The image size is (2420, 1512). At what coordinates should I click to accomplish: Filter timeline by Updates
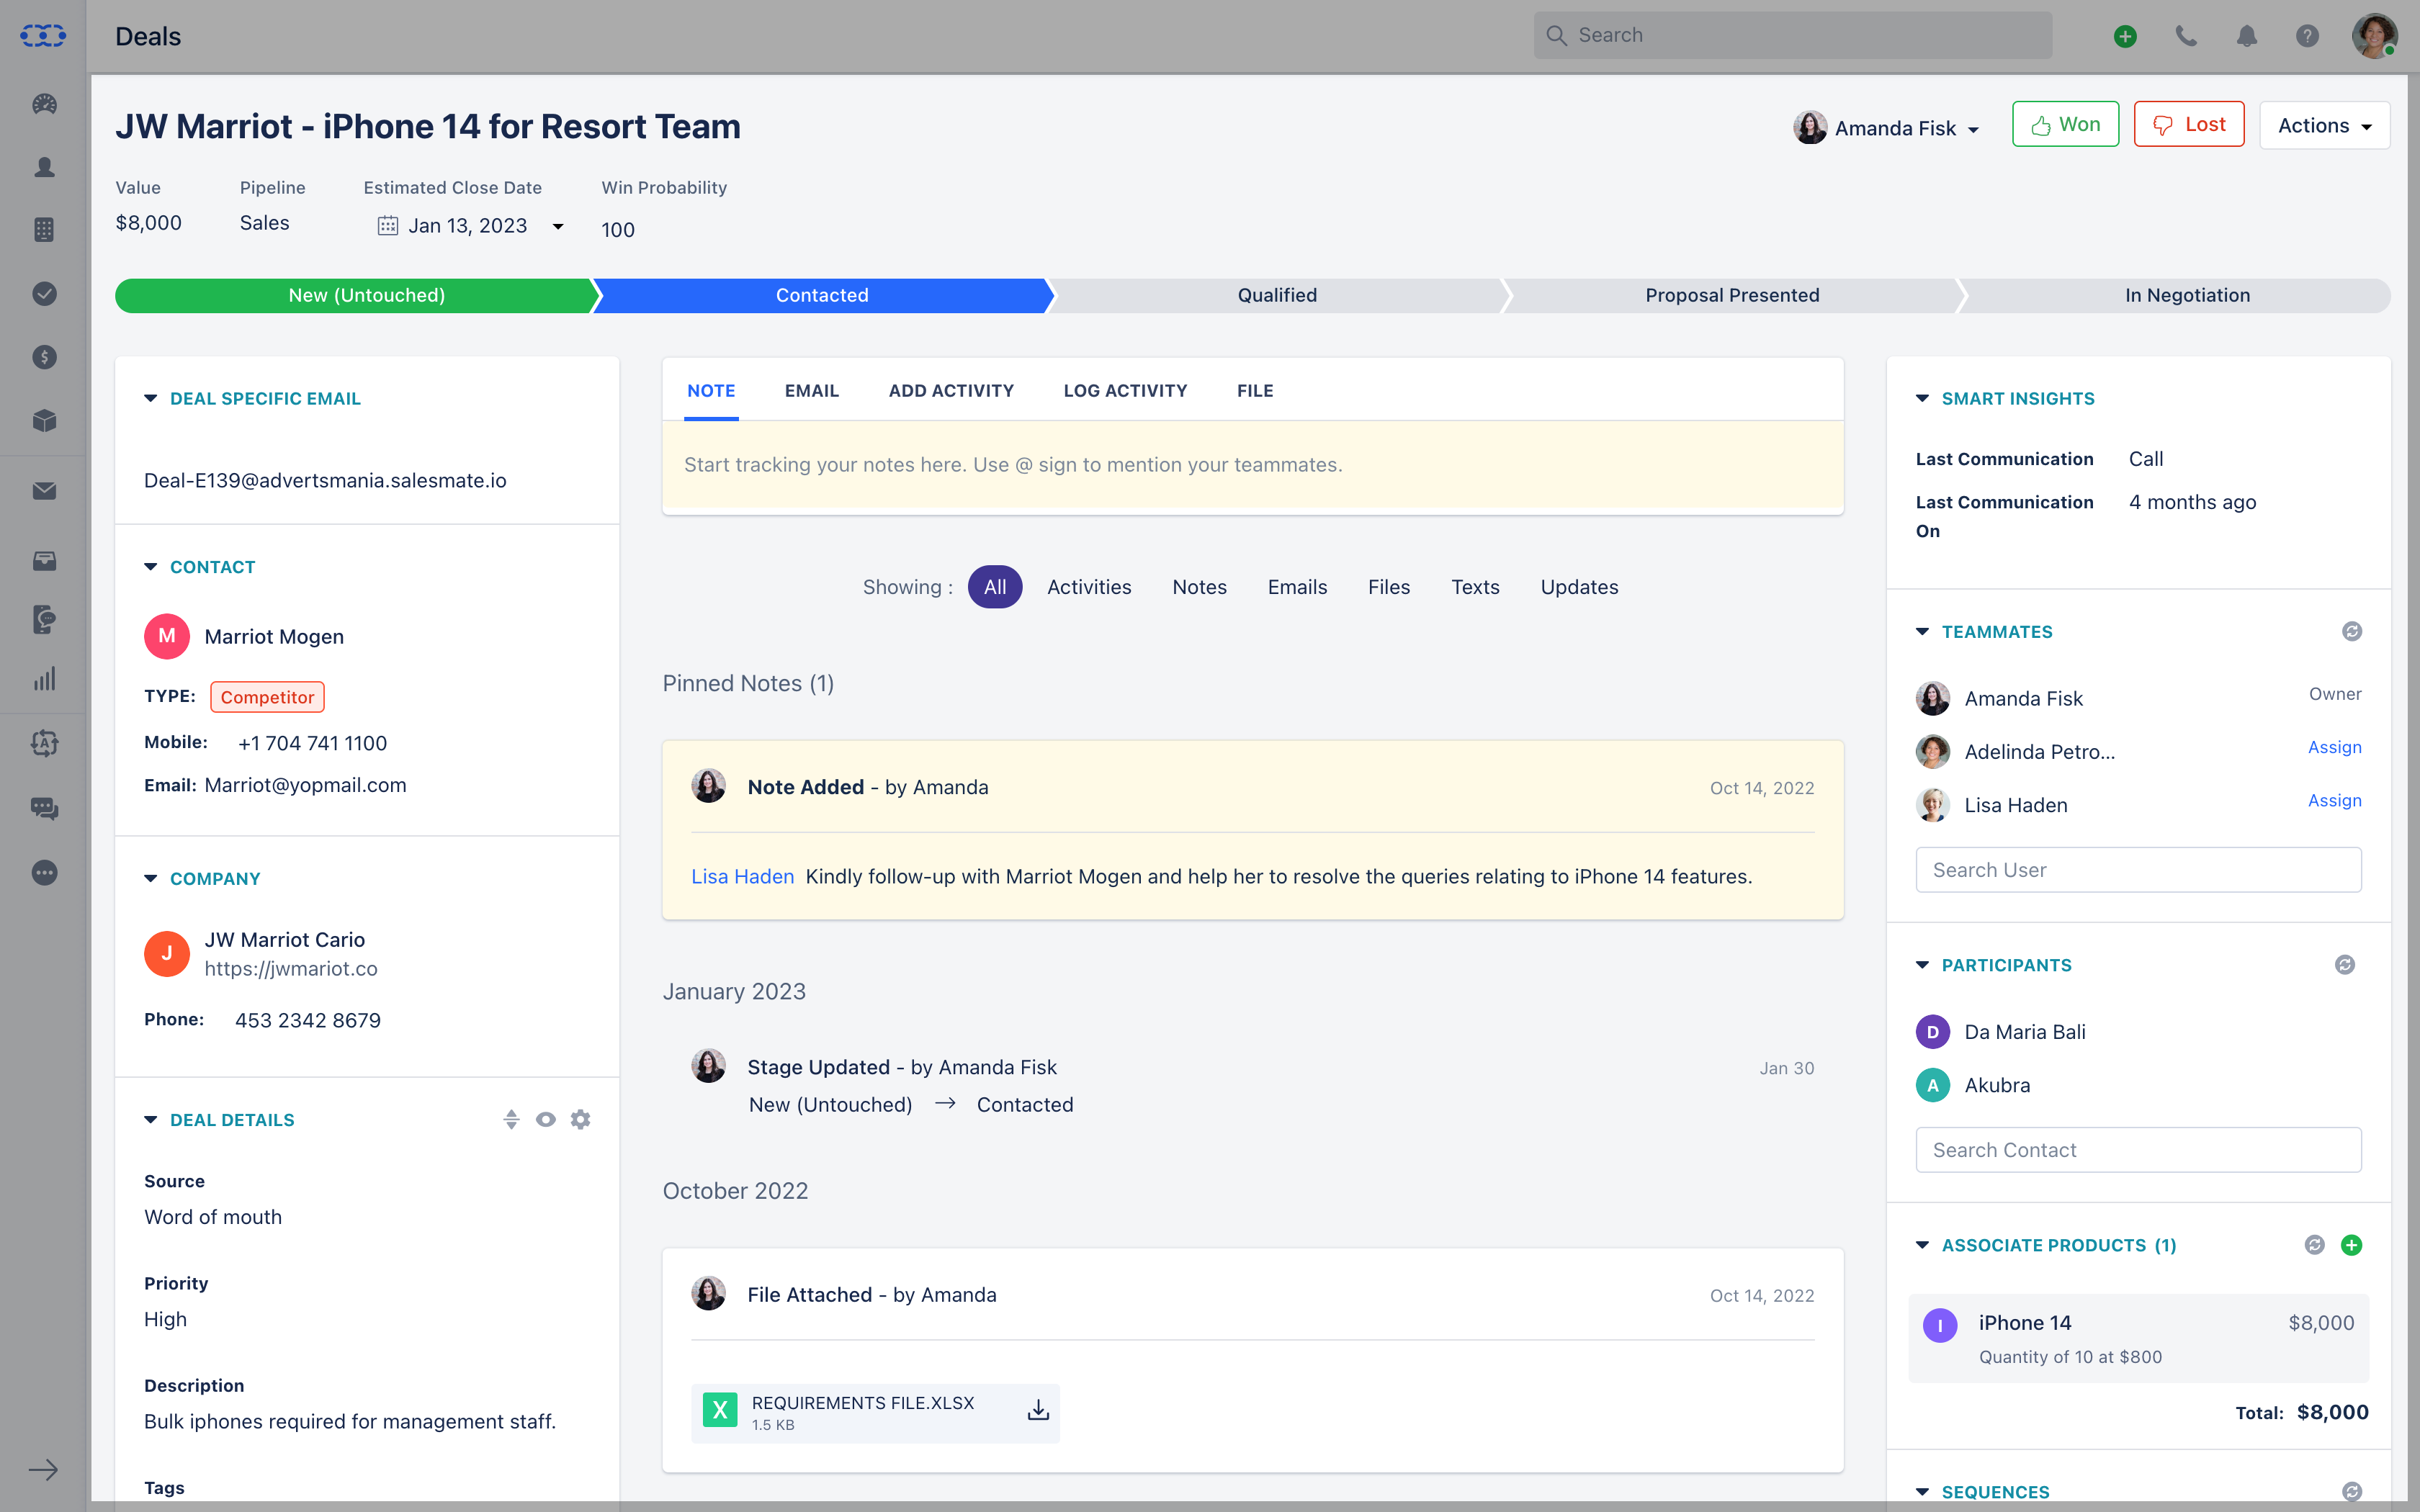(x=1579, y=587)
